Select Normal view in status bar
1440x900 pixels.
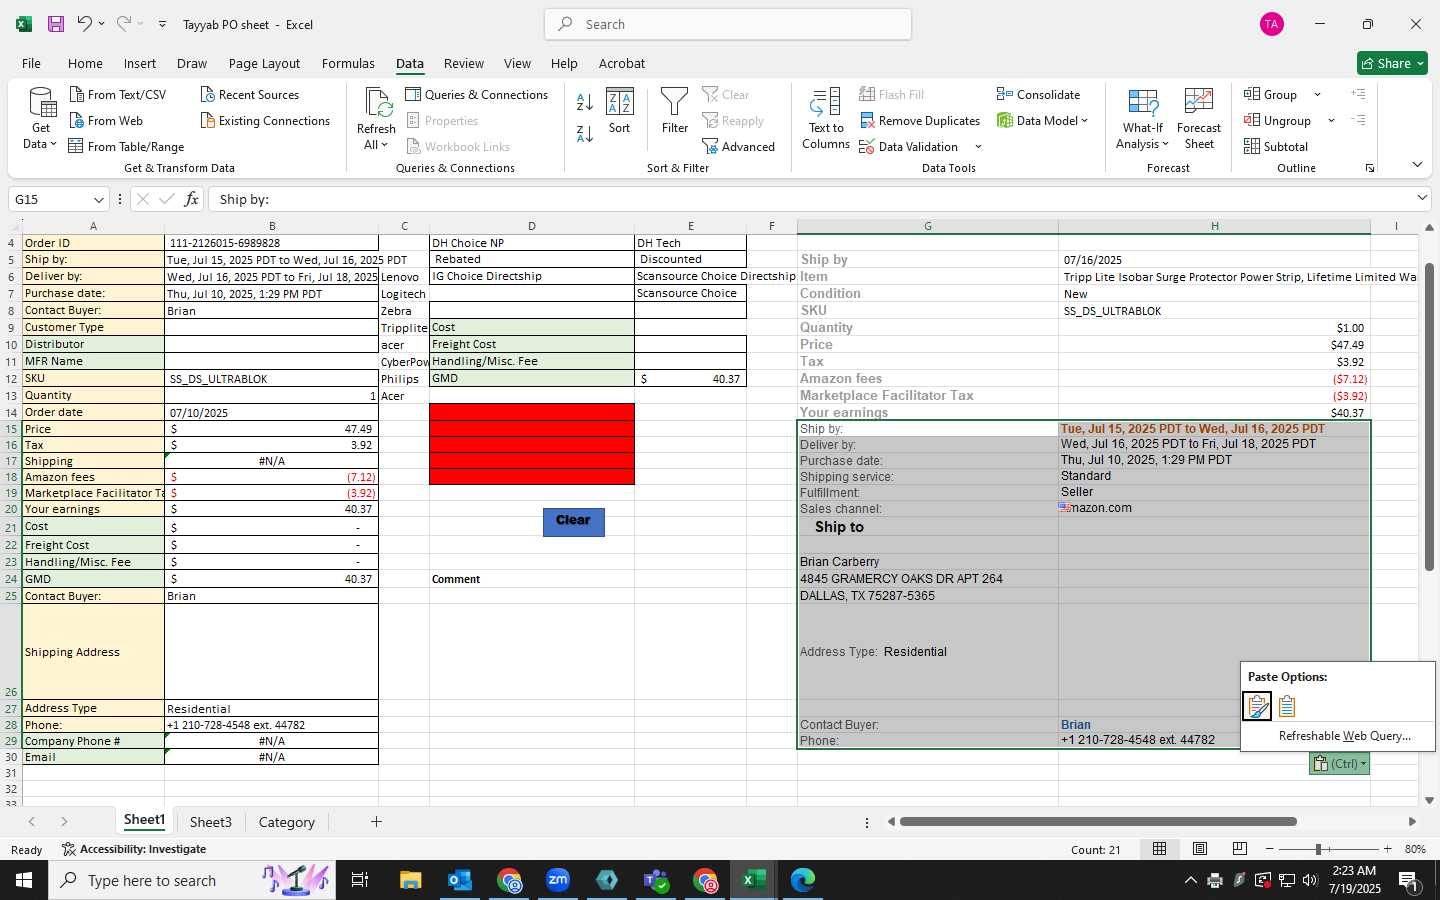click(1160, 849)
